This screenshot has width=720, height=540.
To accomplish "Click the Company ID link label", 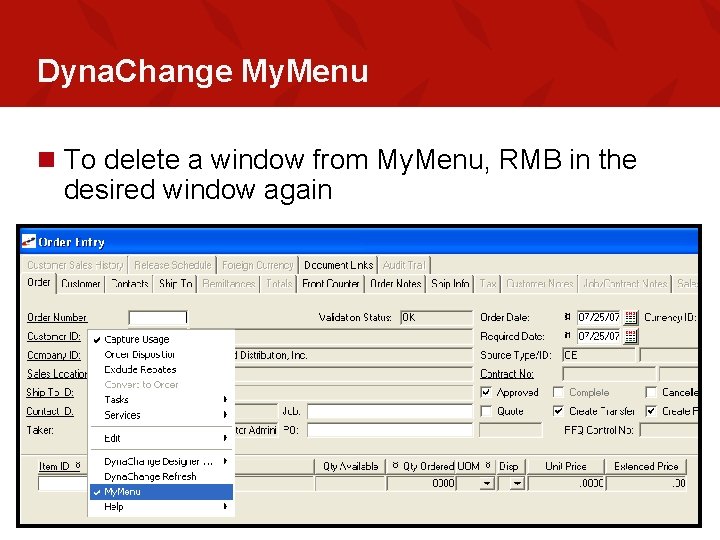I will click(x=54, y=355).
